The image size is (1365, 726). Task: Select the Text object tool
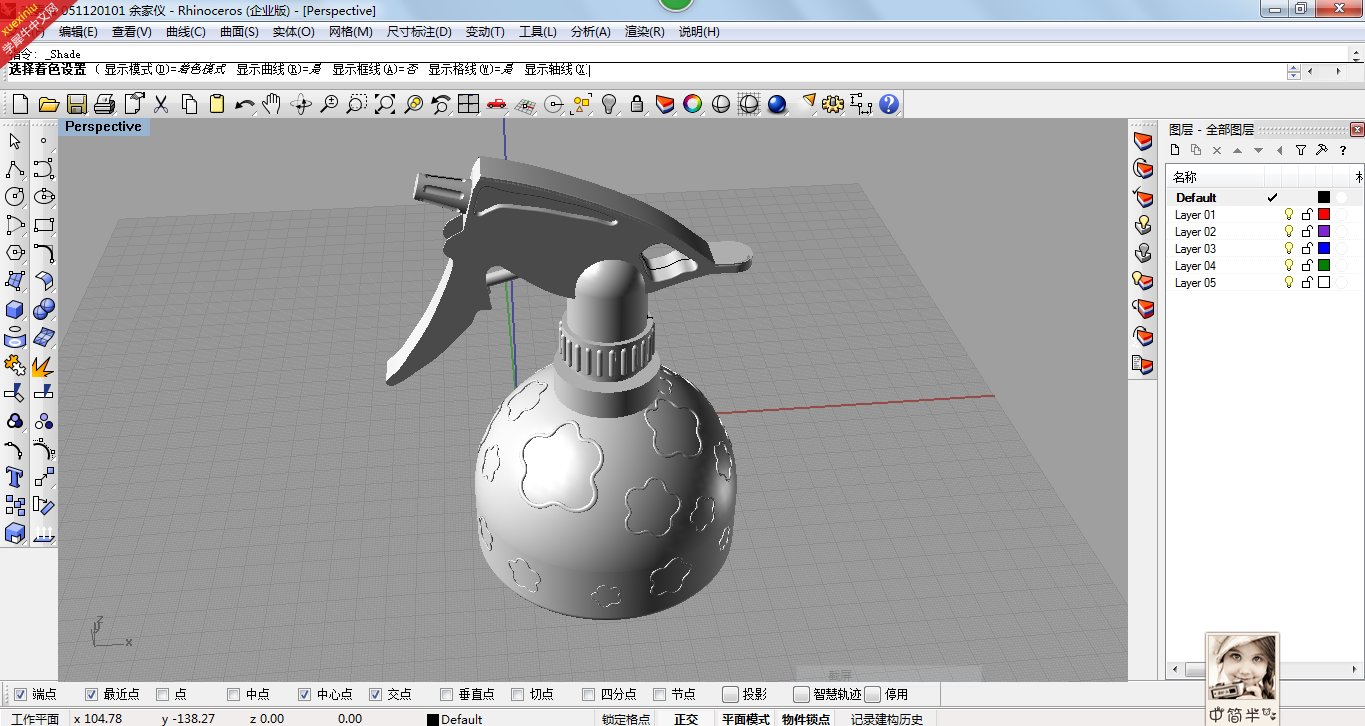click(x=15, y=477)
